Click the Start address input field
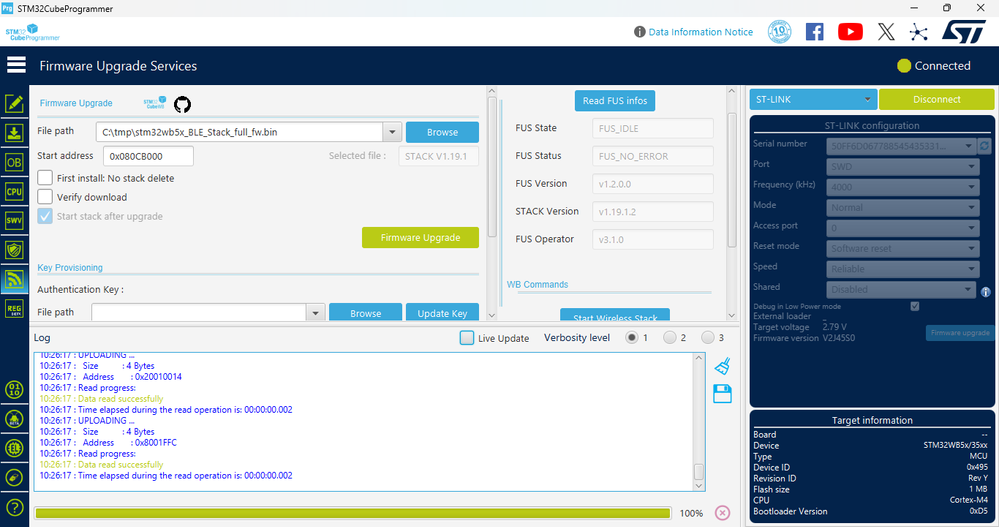Screen dimensions: 999x527 pyautogui.click(x=148, y=155)
